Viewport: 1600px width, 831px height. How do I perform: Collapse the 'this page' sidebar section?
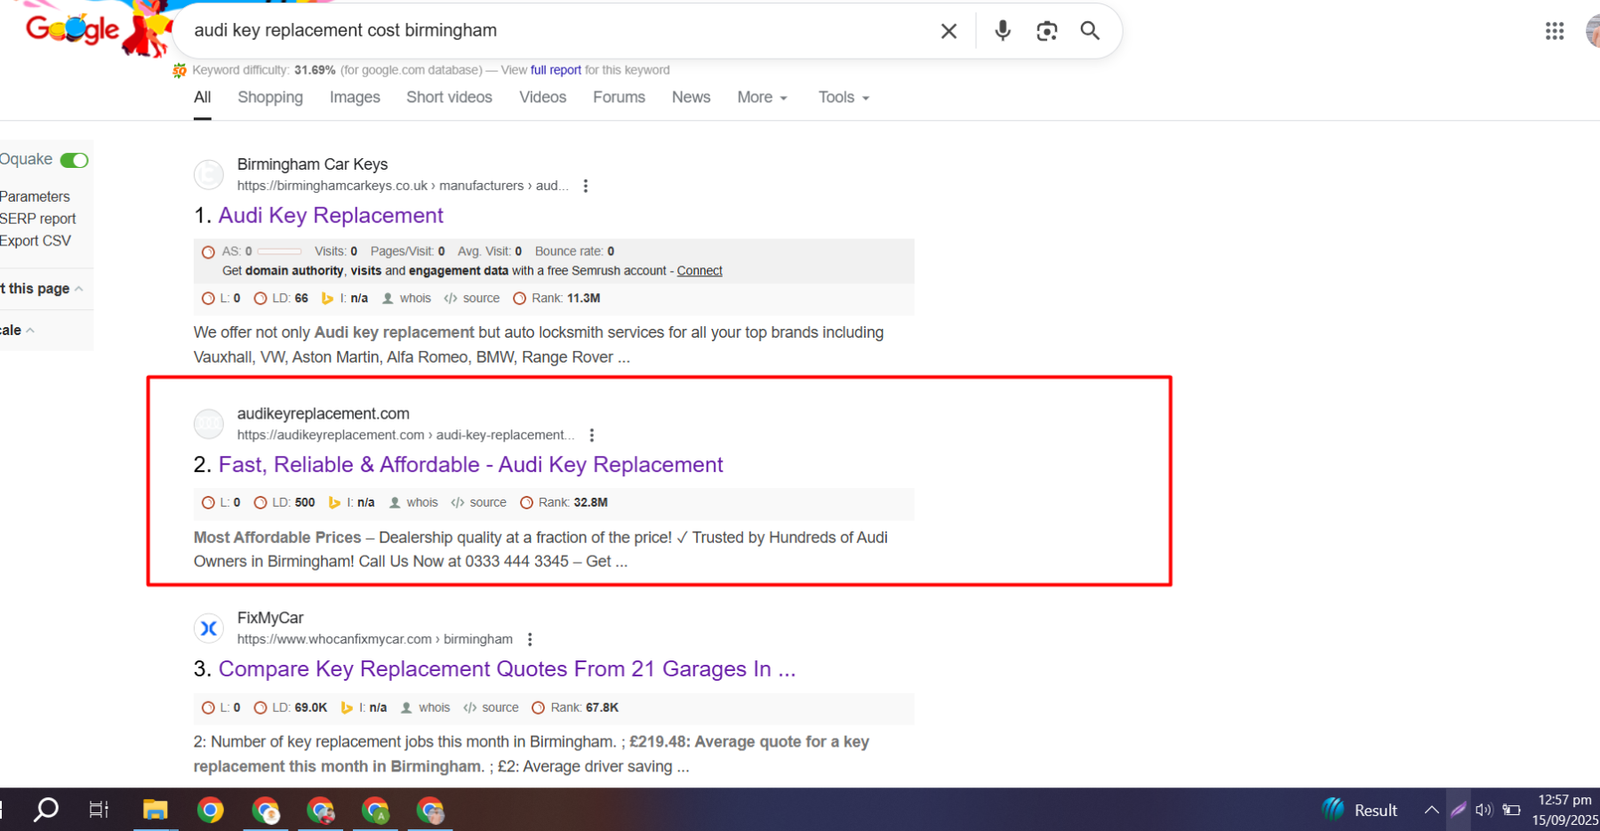coord(79,289)
